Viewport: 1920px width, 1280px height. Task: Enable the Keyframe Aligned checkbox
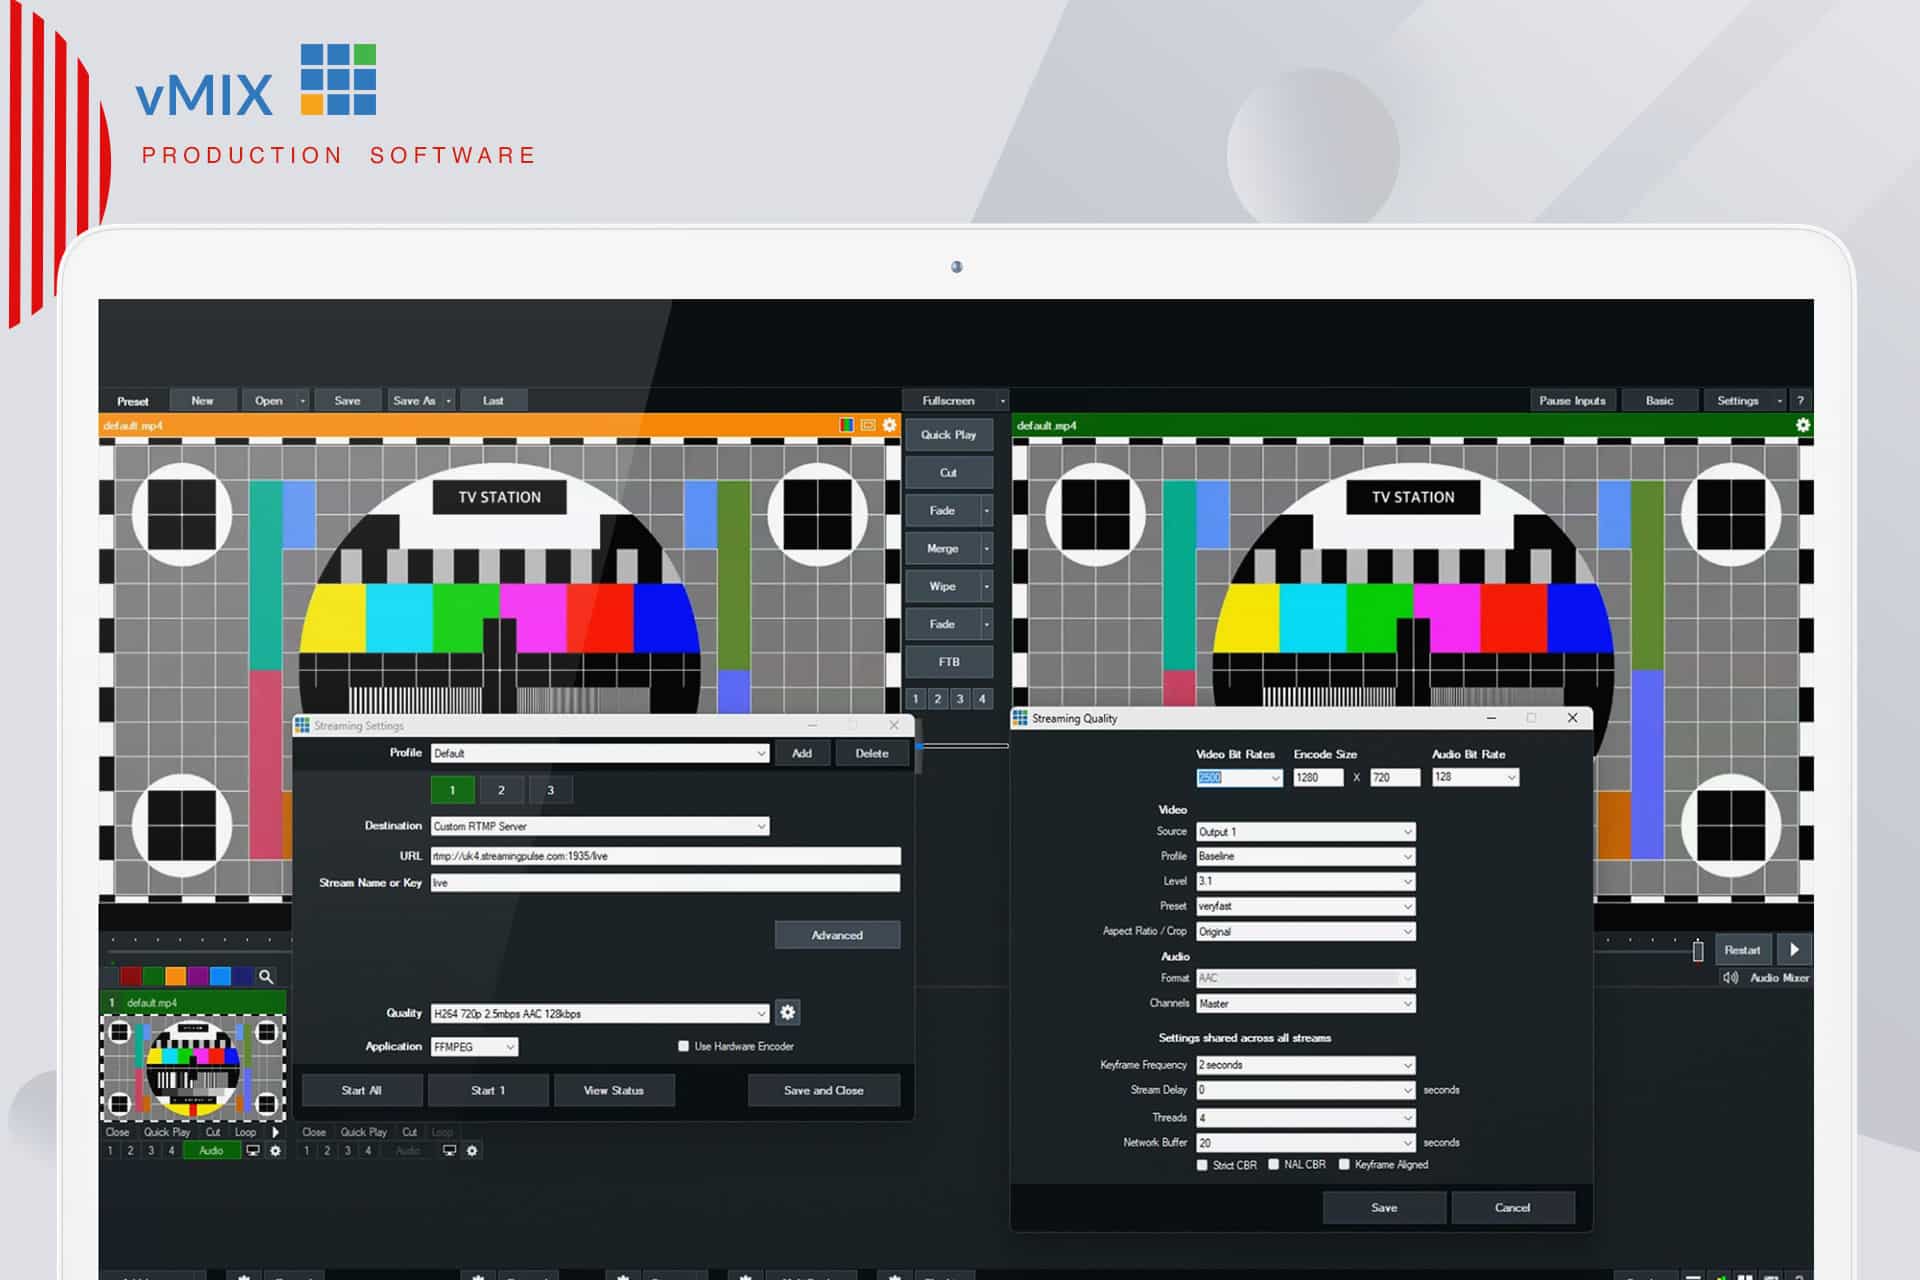point(1344,1164)
